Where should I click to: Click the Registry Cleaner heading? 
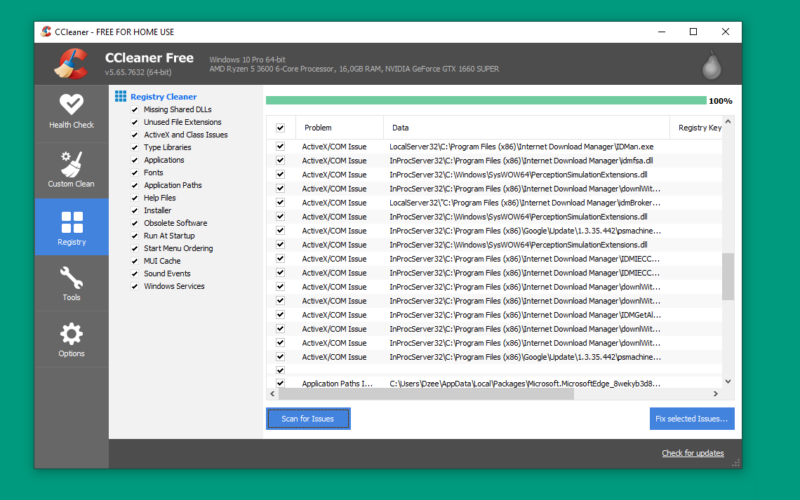tap(163, 96)
